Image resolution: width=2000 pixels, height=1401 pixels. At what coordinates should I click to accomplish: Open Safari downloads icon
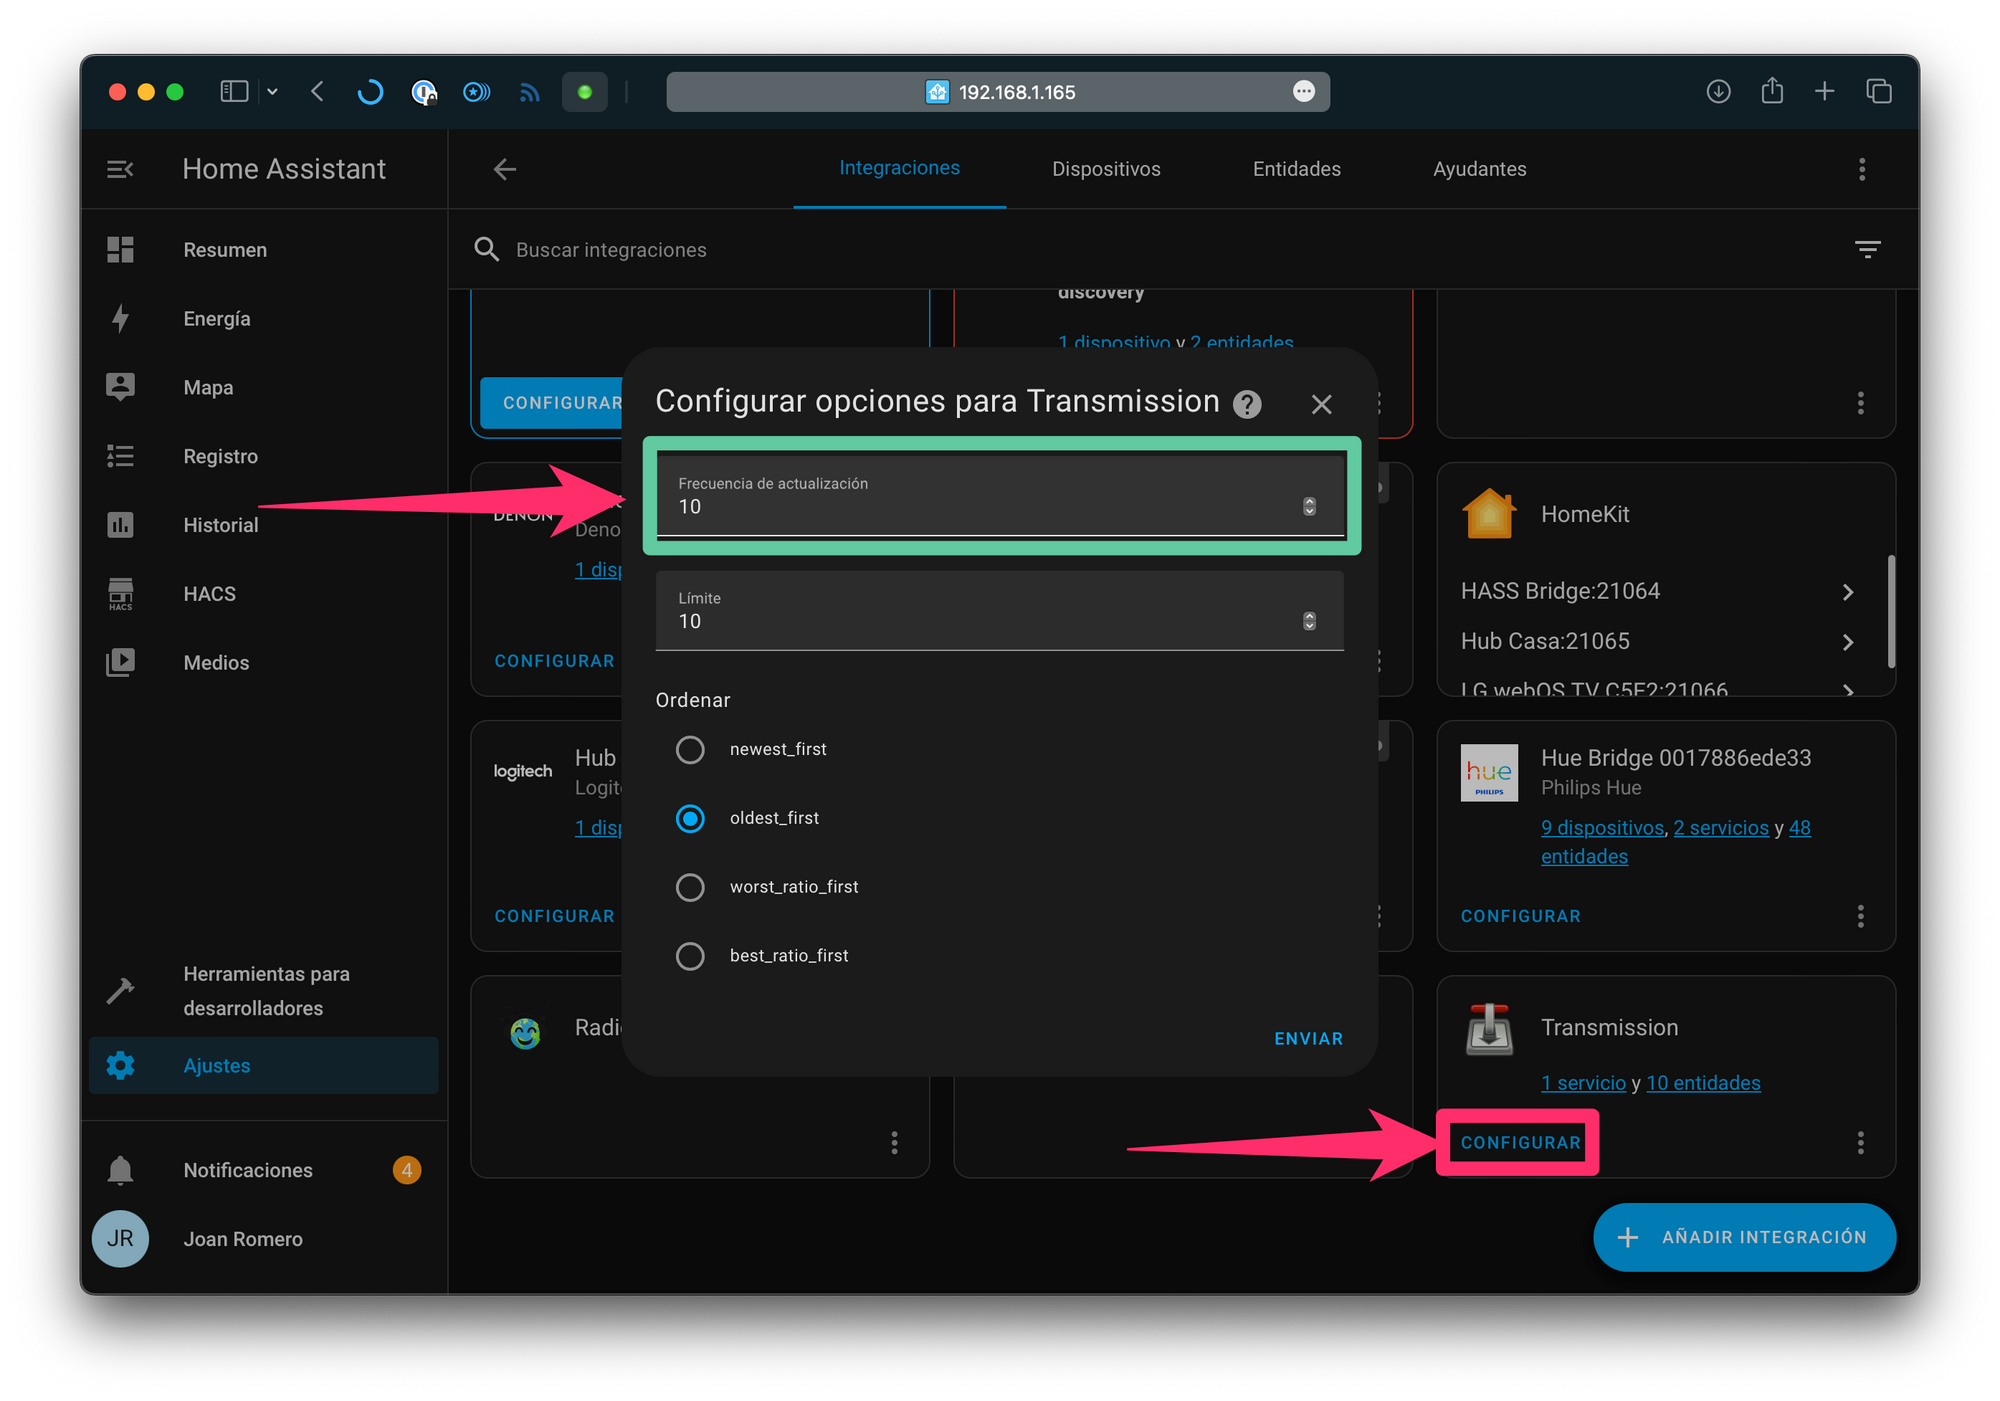1718,92
